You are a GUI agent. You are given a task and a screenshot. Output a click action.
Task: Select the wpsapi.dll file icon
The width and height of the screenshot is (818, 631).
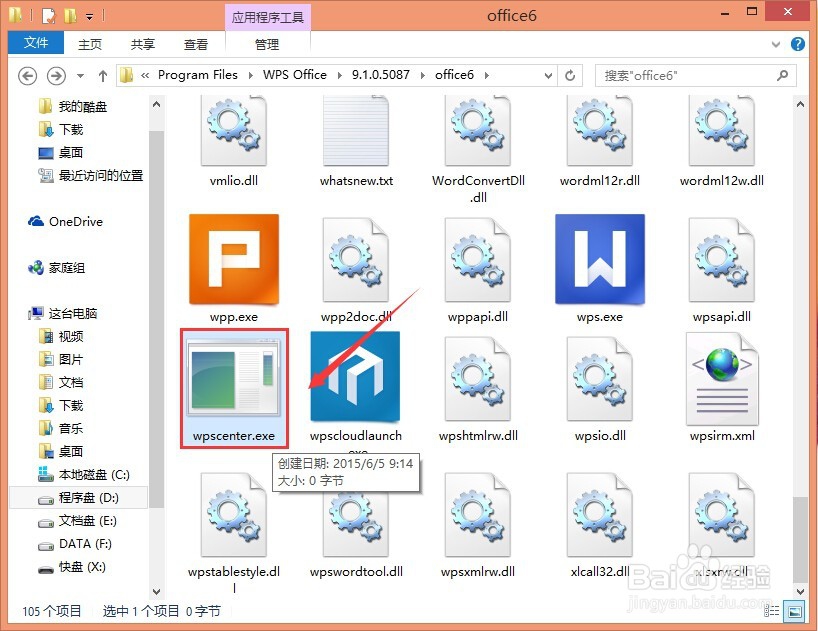pyautogui.click(x=722, y=260)
